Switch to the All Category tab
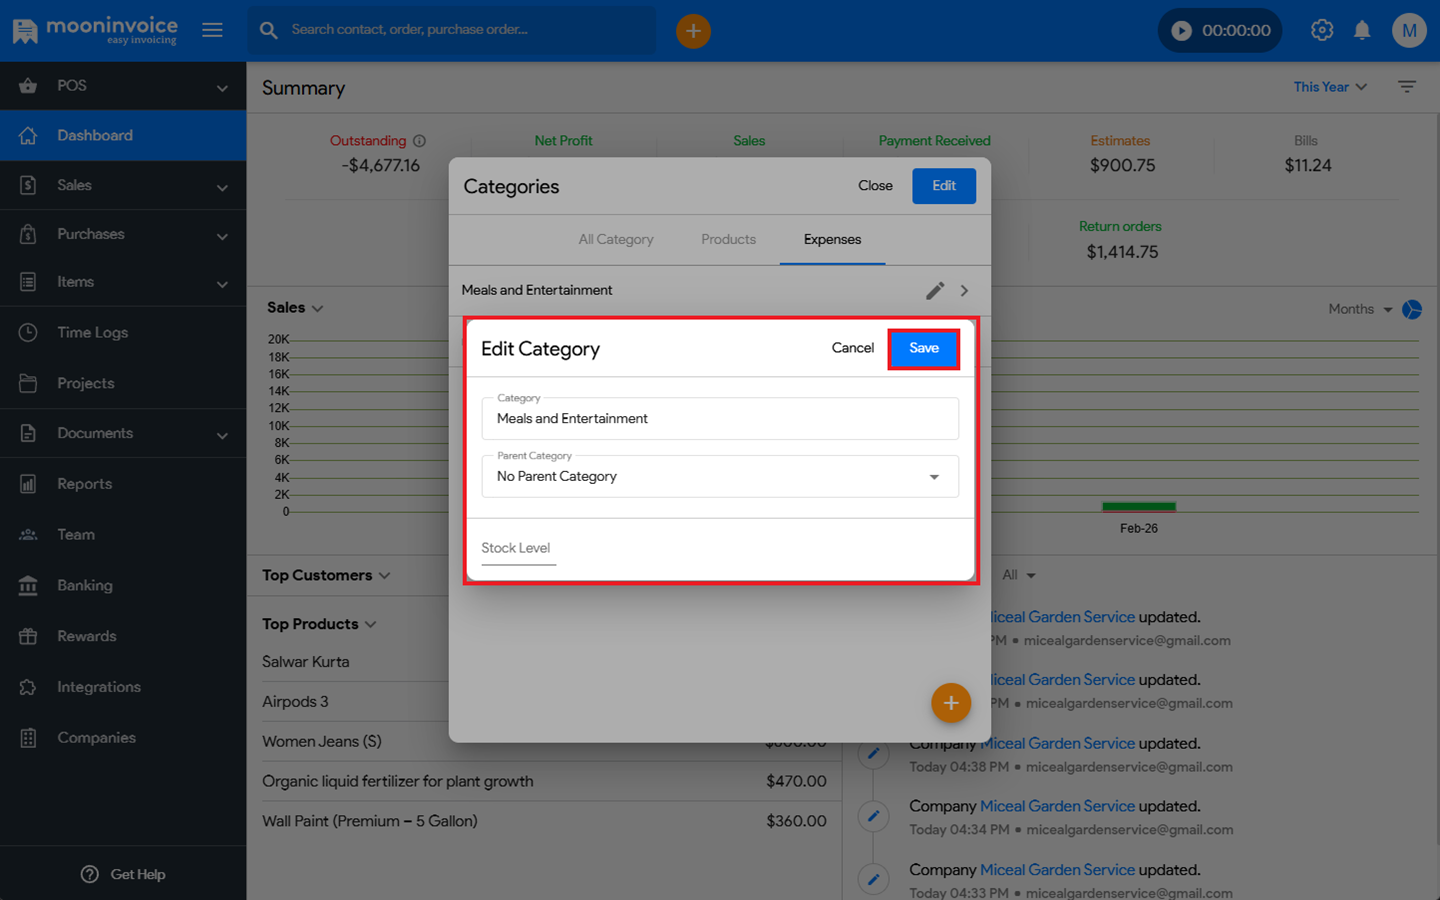Viewport: 1440px width, 900px height. click(x=615, y=240)
